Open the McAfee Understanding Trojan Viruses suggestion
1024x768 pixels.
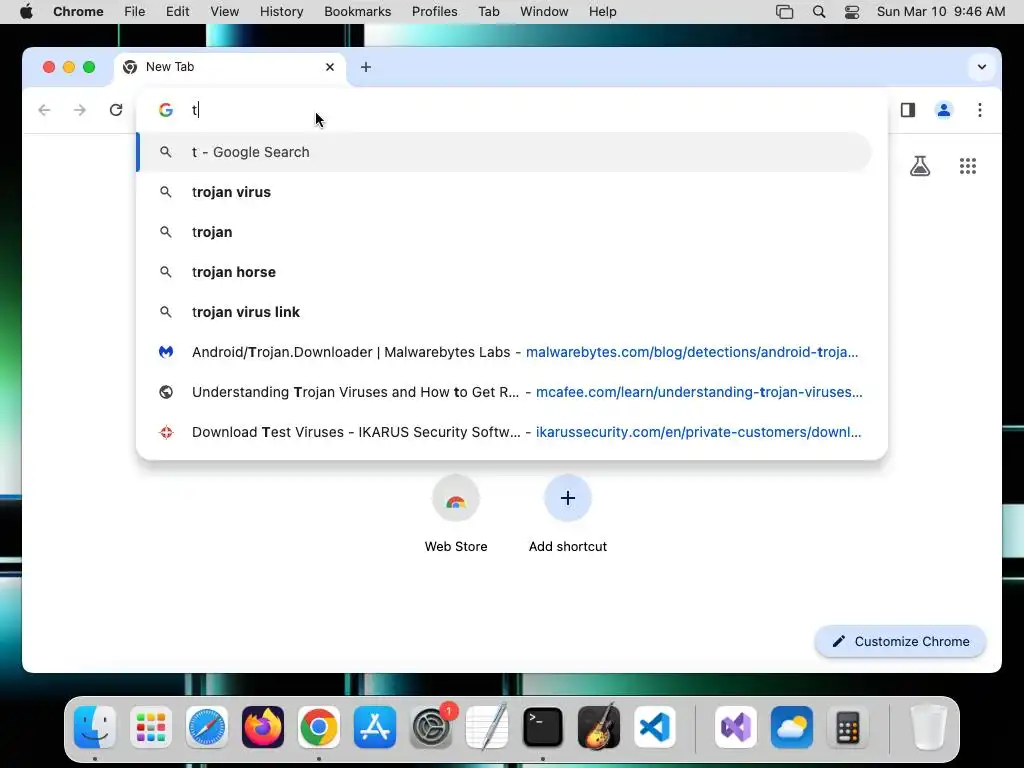pyautogui.click(x=504, y=392)
